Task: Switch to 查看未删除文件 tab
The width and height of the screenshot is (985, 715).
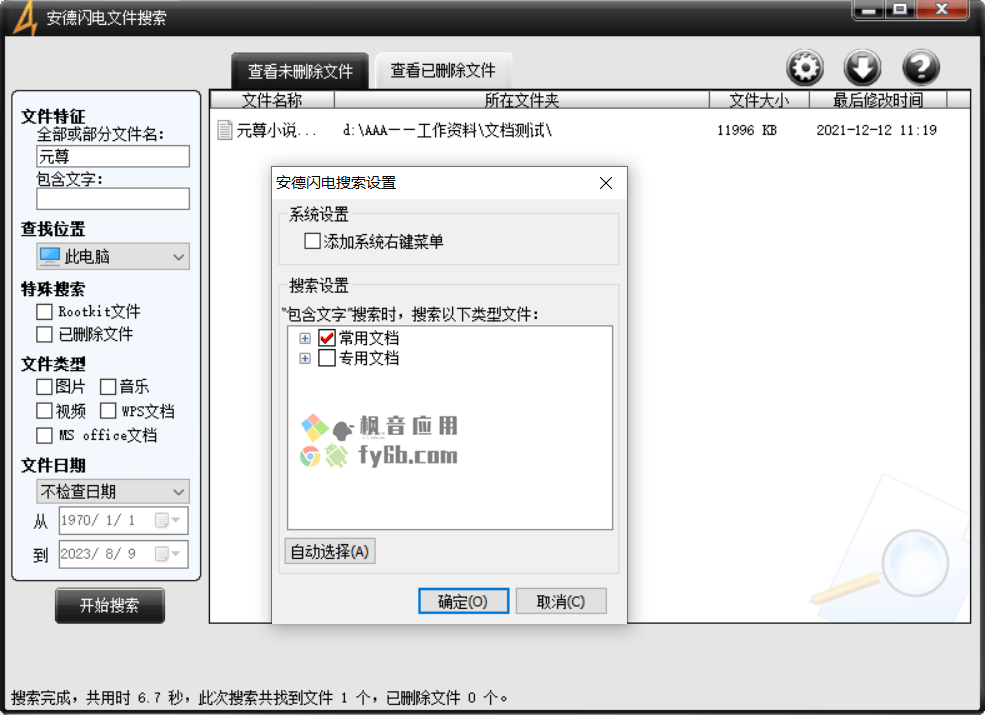Action: 300,71
